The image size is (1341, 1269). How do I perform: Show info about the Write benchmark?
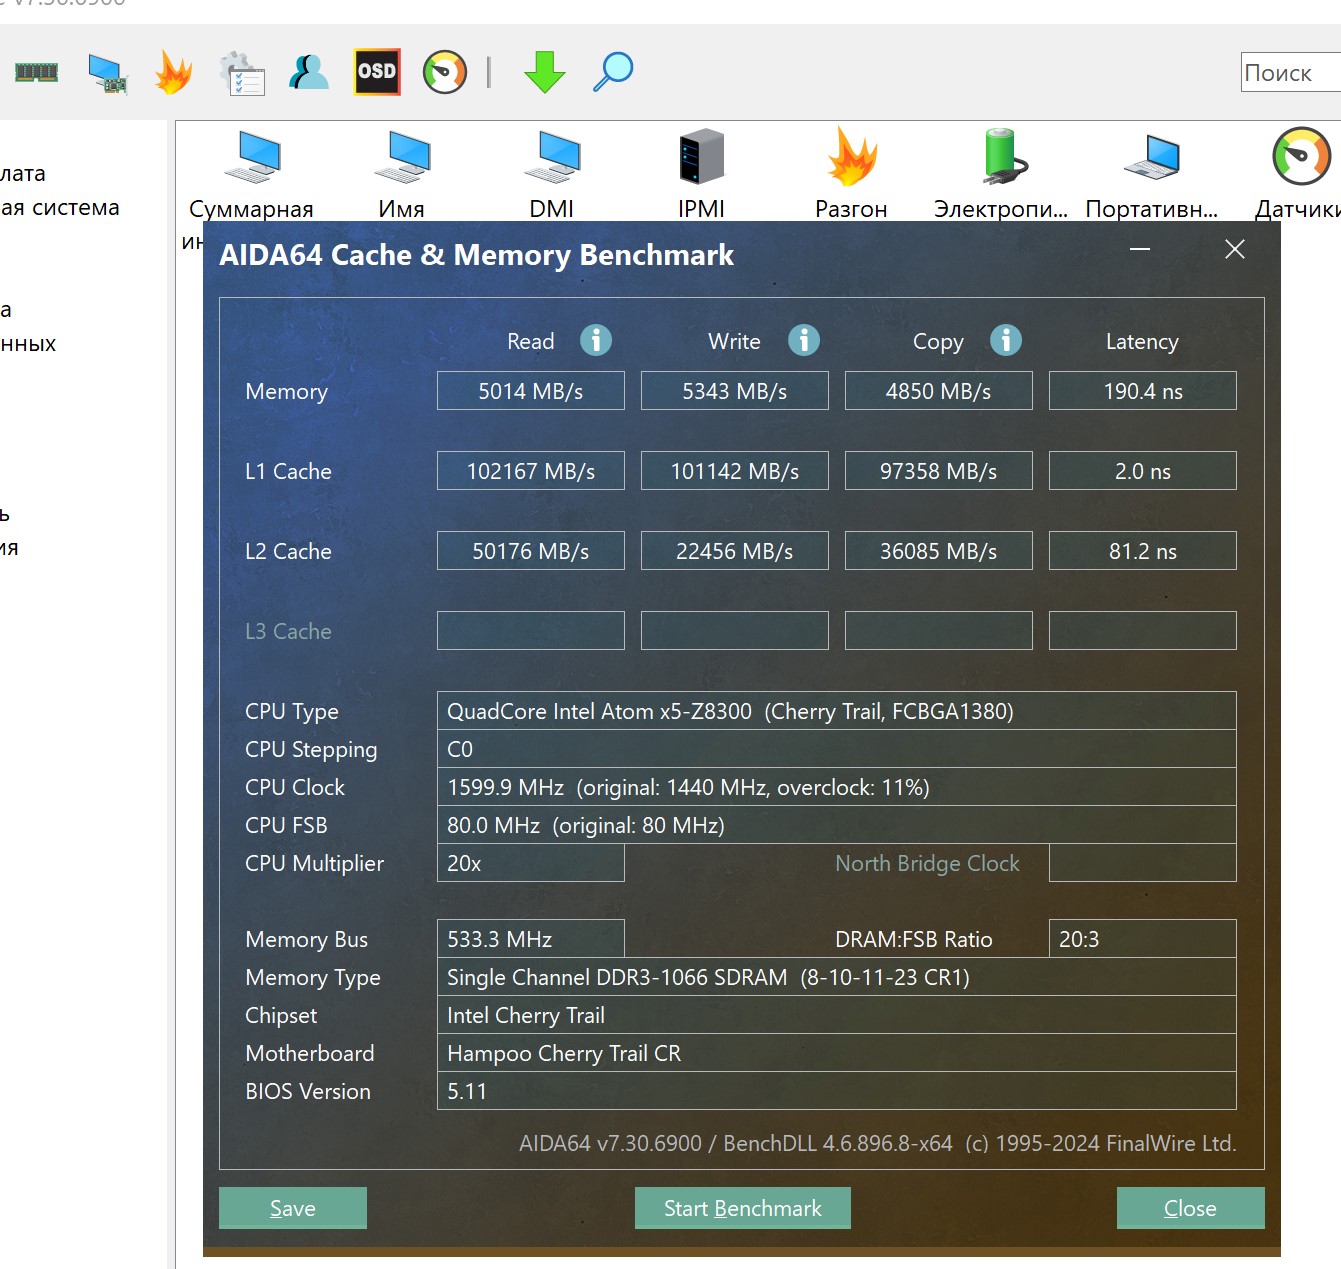(804, 341)
